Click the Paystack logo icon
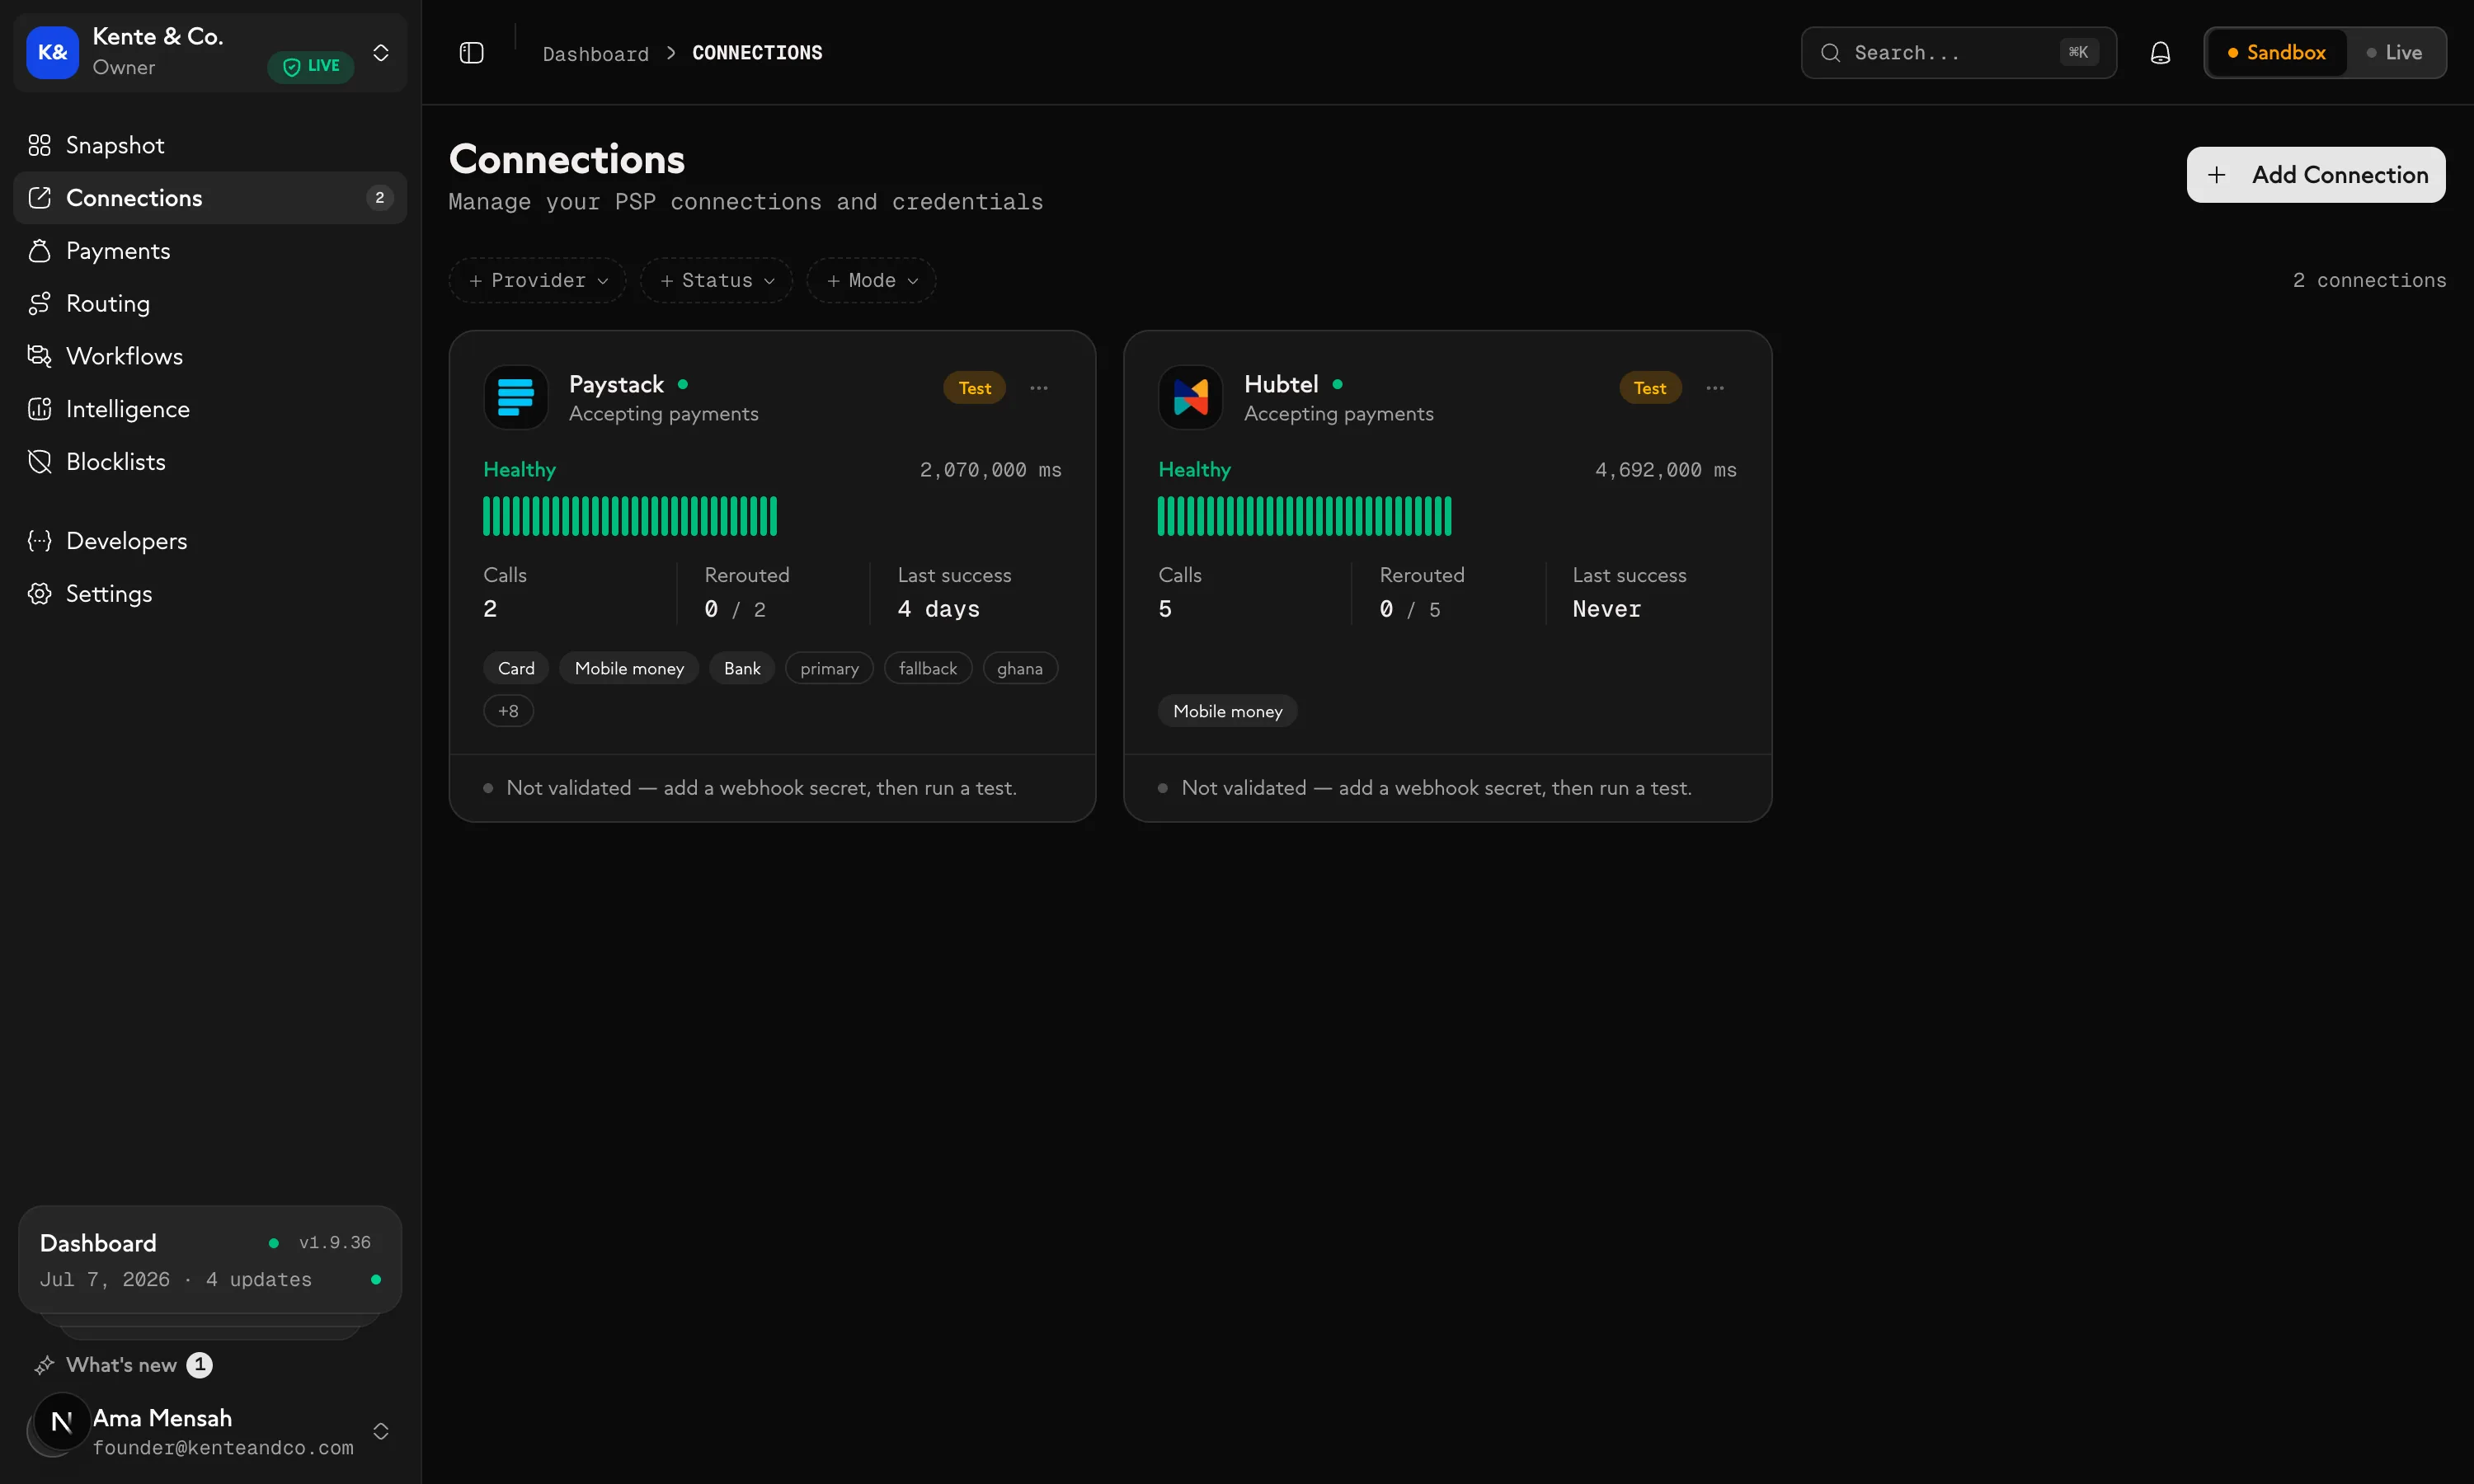The image size is (2474, 1484). click(516, 397)
